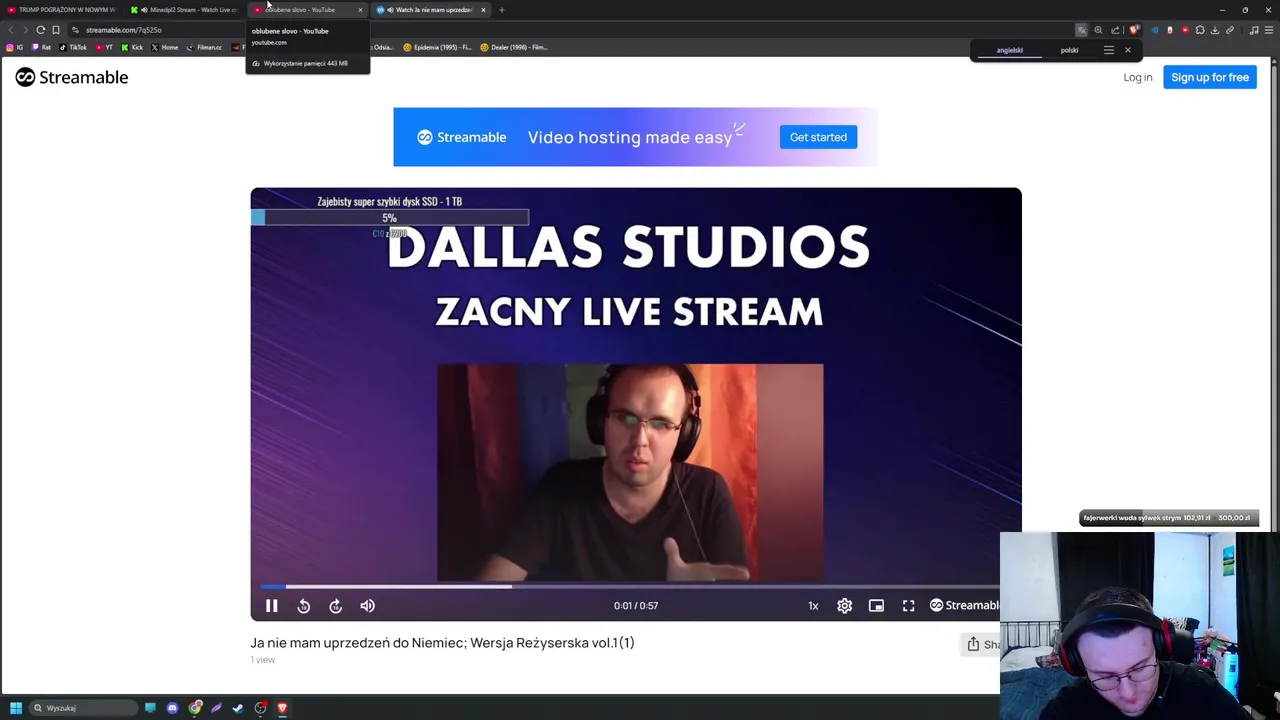Click the music note media icon
Image resolution: width=1280 pixels, height=720 pixels.
(x=1254, y=30)
